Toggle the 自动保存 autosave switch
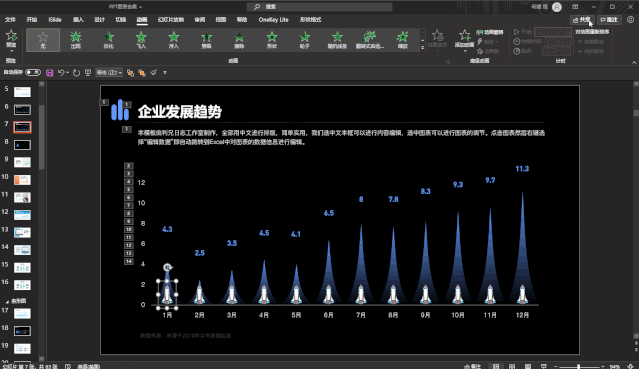This screenshot has height=369, width=639. coord(33,72)
